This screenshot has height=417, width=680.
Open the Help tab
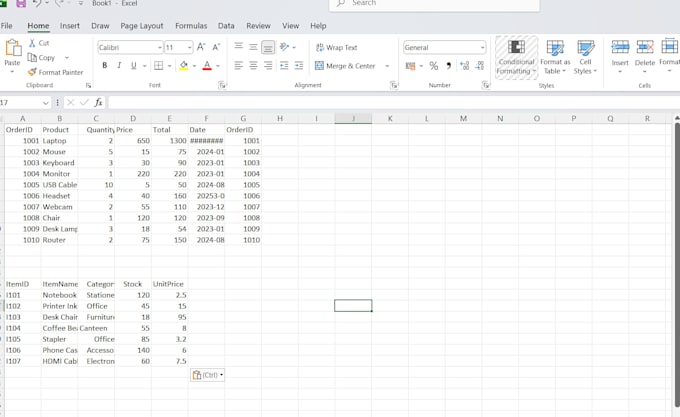click(318, 26)
